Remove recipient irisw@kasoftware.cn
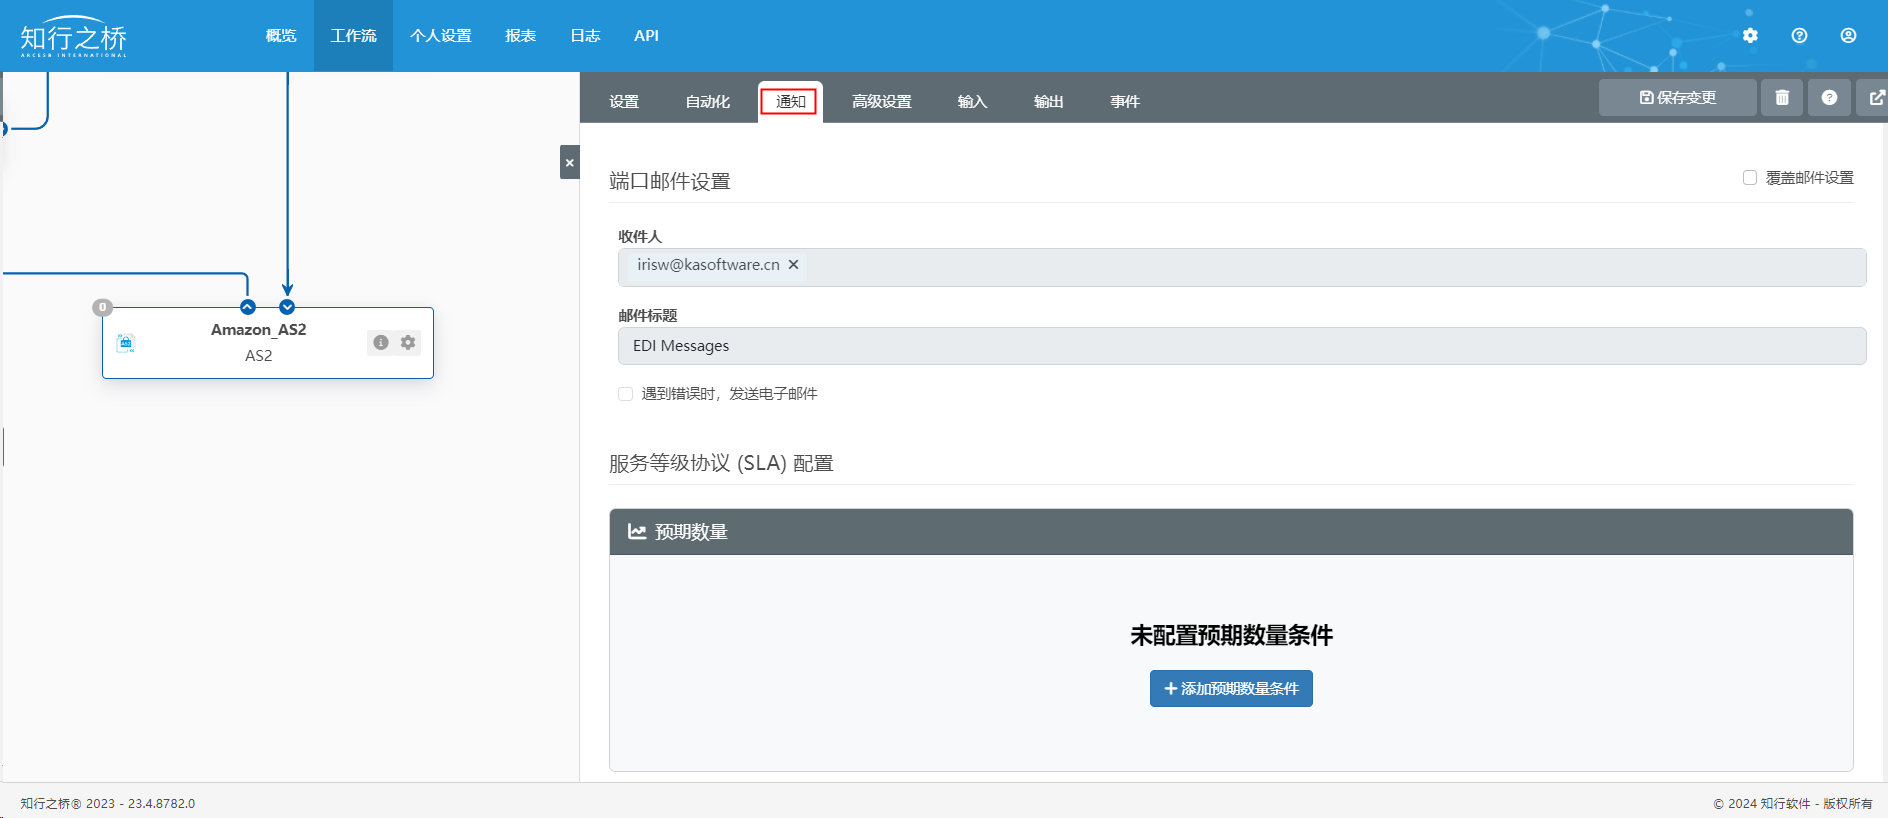Viewport: 1888px width, 818px height. (x=793, y=265)
